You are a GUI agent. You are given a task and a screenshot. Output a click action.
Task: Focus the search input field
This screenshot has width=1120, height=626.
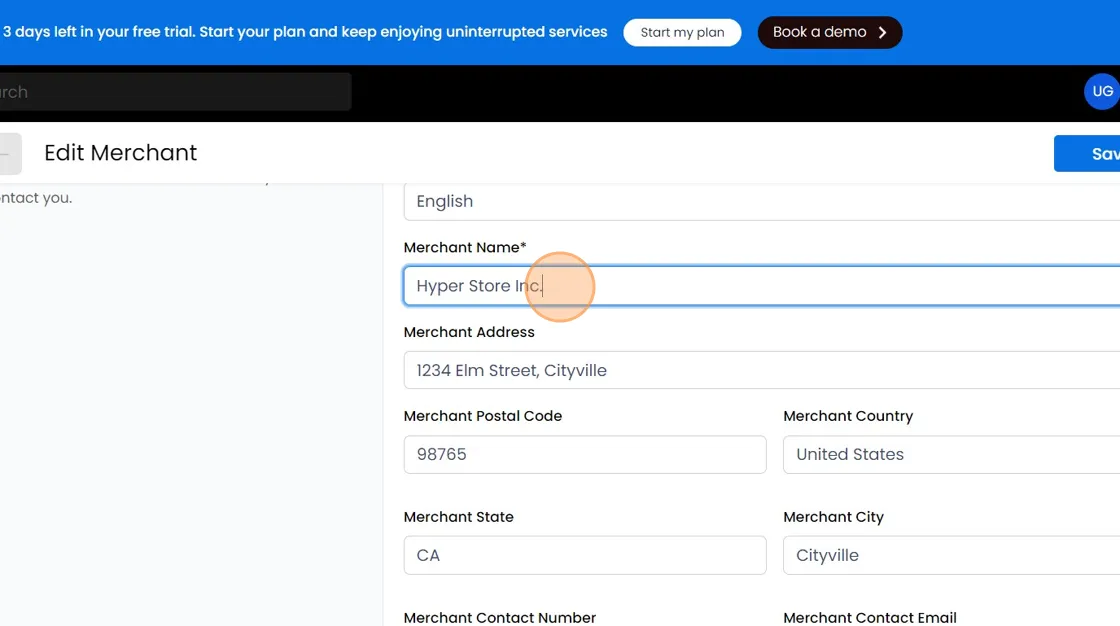[175, 91]
